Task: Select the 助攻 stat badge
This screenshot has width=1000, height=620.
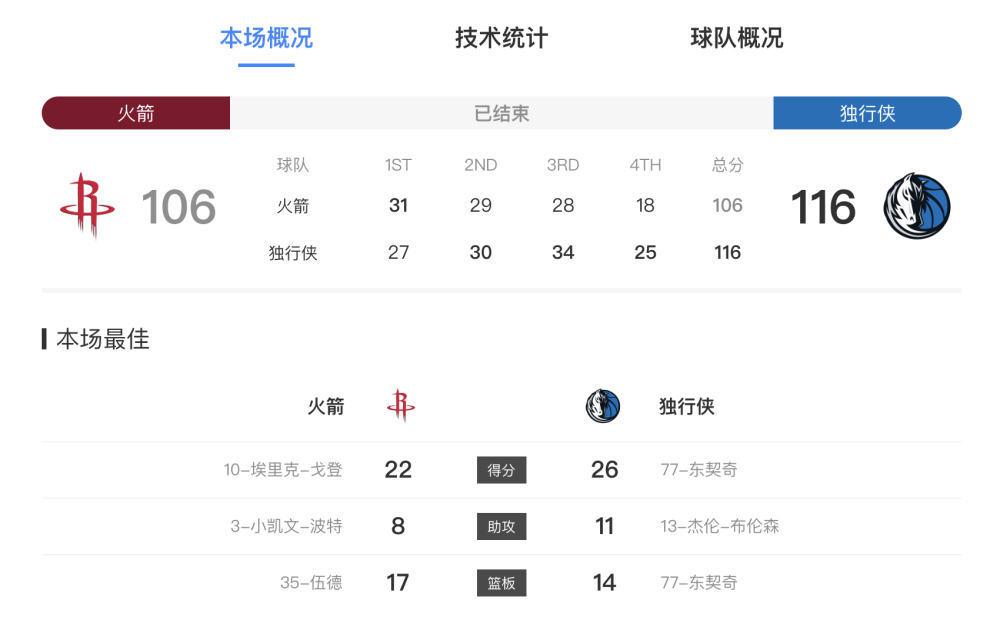Action: point(501,526)
